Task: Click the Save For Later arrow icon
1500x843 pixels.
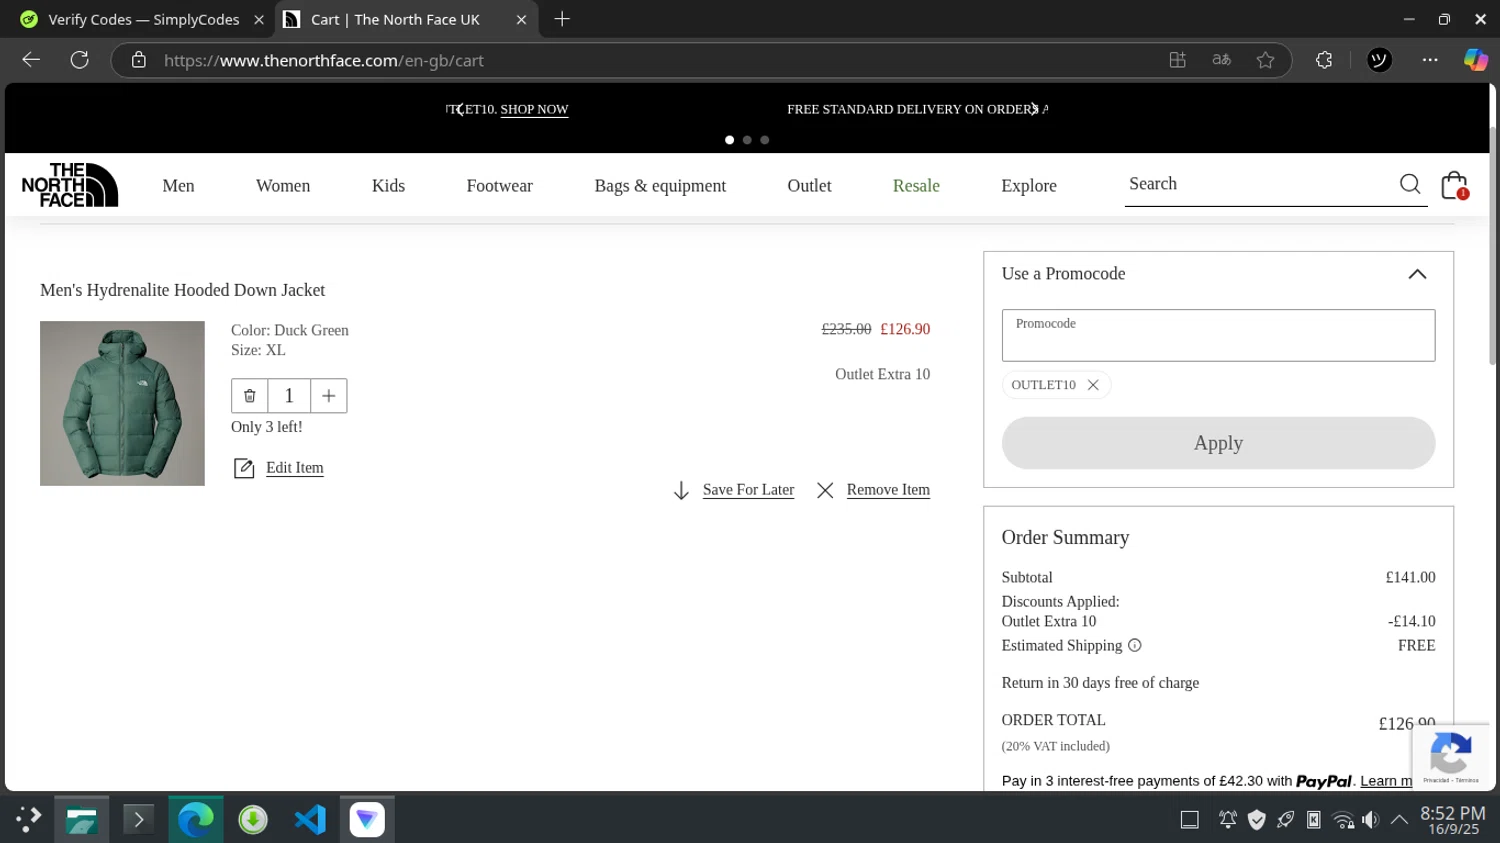Action: pyautogui.click(x=681, y=490)
